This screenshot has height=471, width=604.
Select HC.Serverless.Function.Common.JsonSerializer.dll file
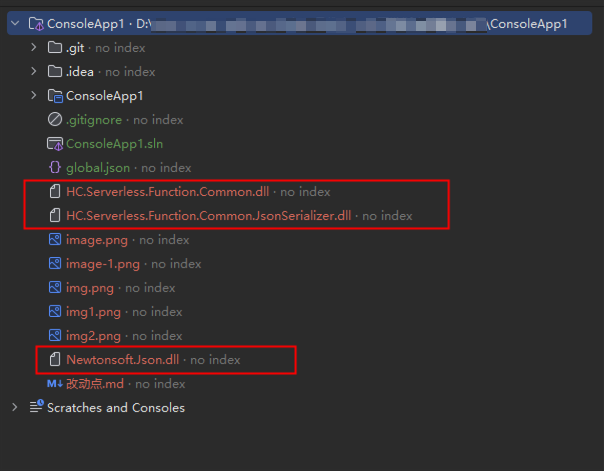pos(208,215)
